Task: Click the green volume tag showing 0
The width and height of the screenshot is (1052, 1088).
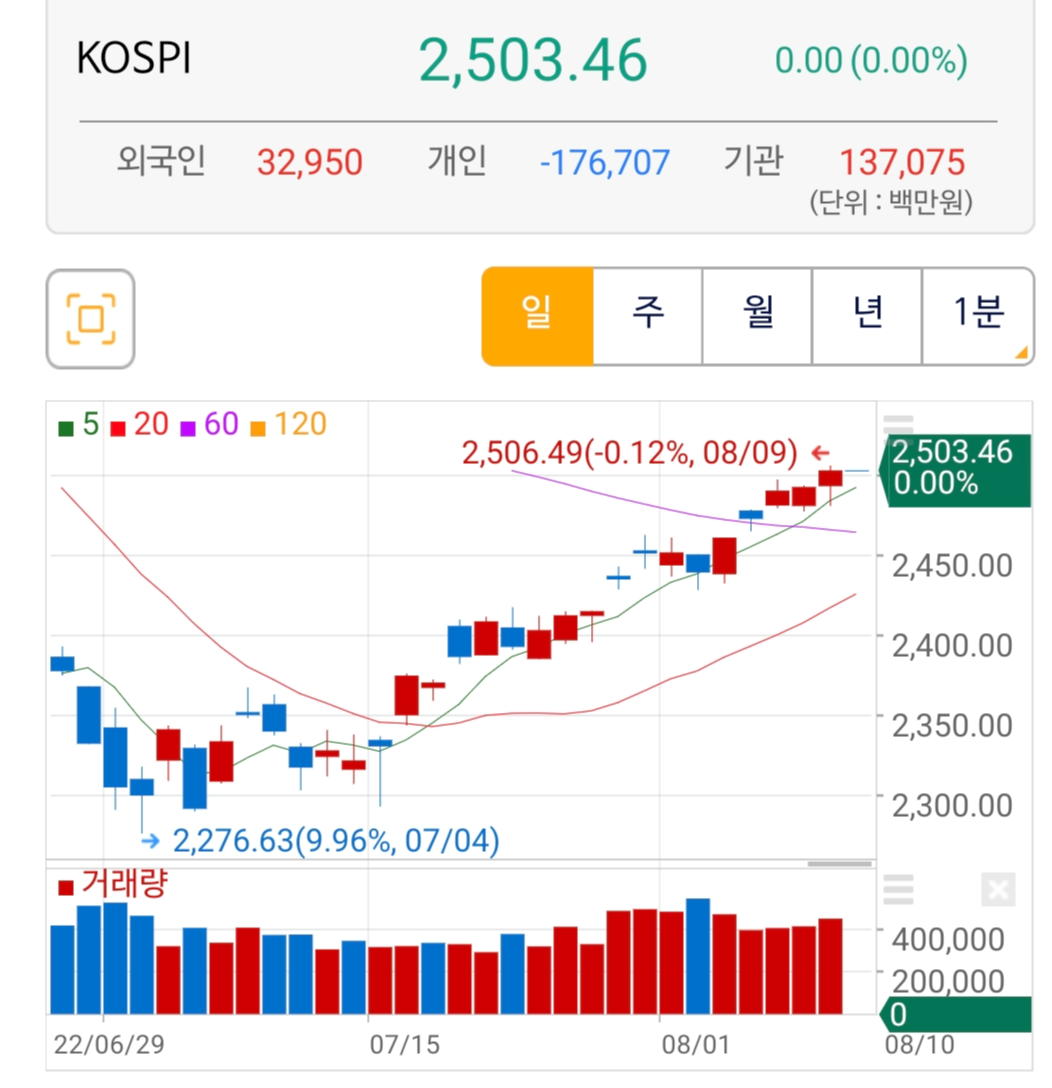Action: pyautogui.click(x=956, y=1014)
